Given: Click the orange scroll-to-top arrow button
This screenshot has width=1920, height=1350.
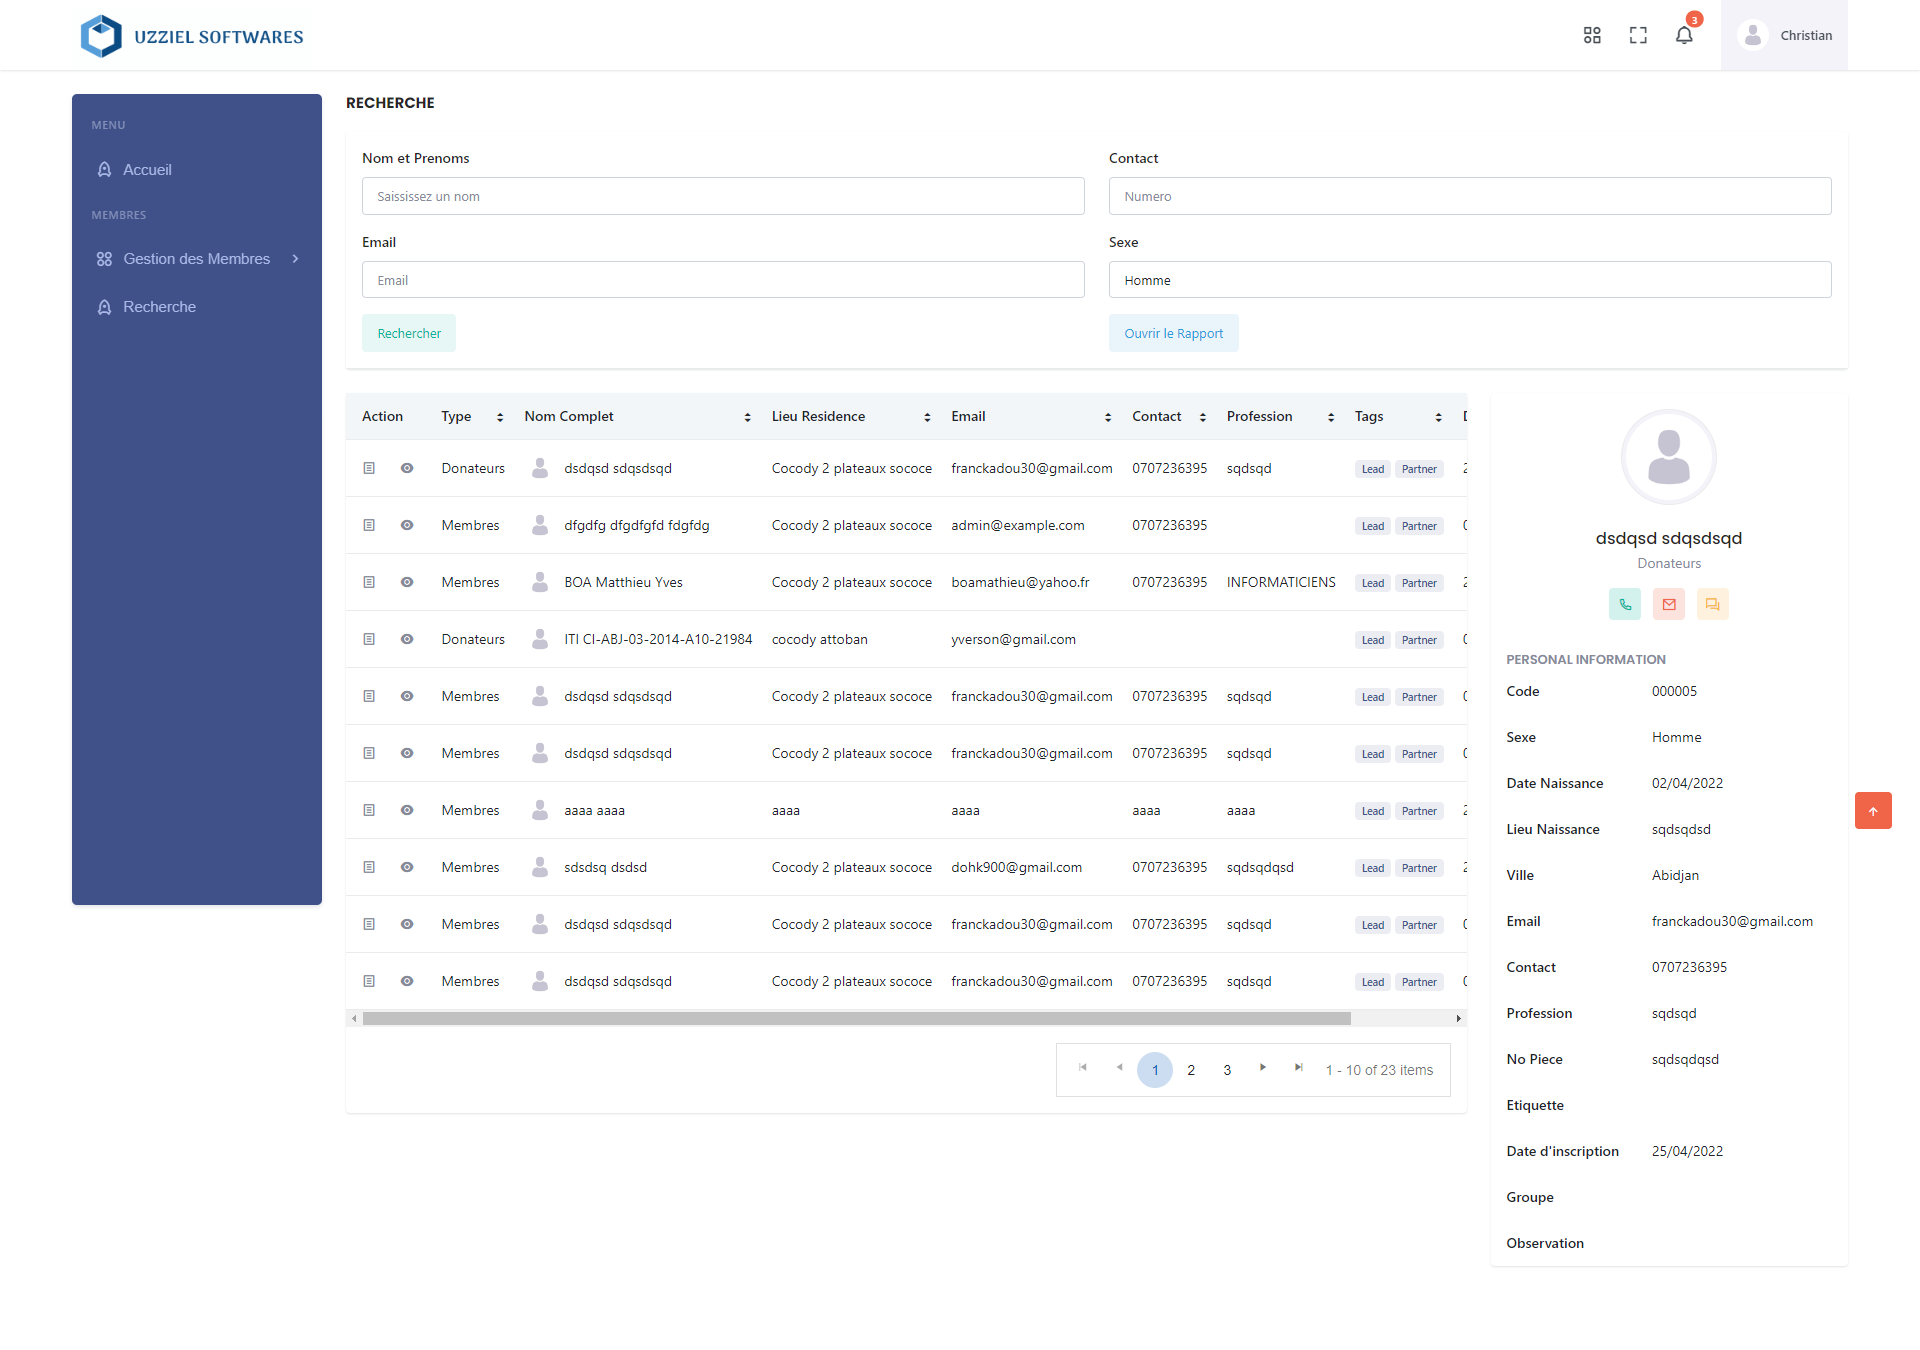Looking at the screenshot, I should point(1873,811).
